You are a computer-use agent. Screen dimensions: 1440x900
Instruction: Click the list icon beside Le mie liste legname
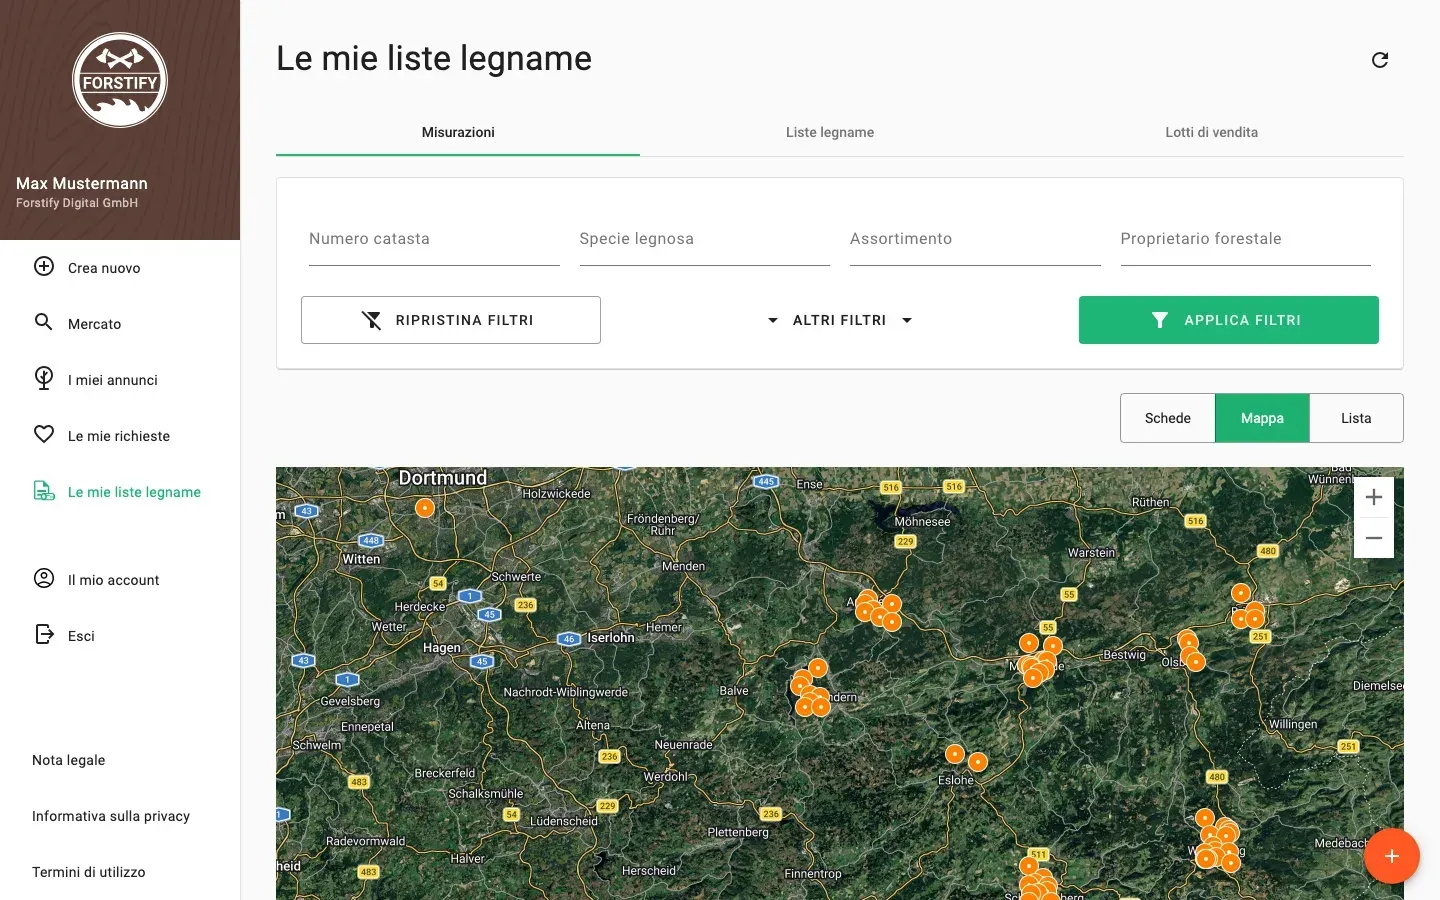coord(44,490)
